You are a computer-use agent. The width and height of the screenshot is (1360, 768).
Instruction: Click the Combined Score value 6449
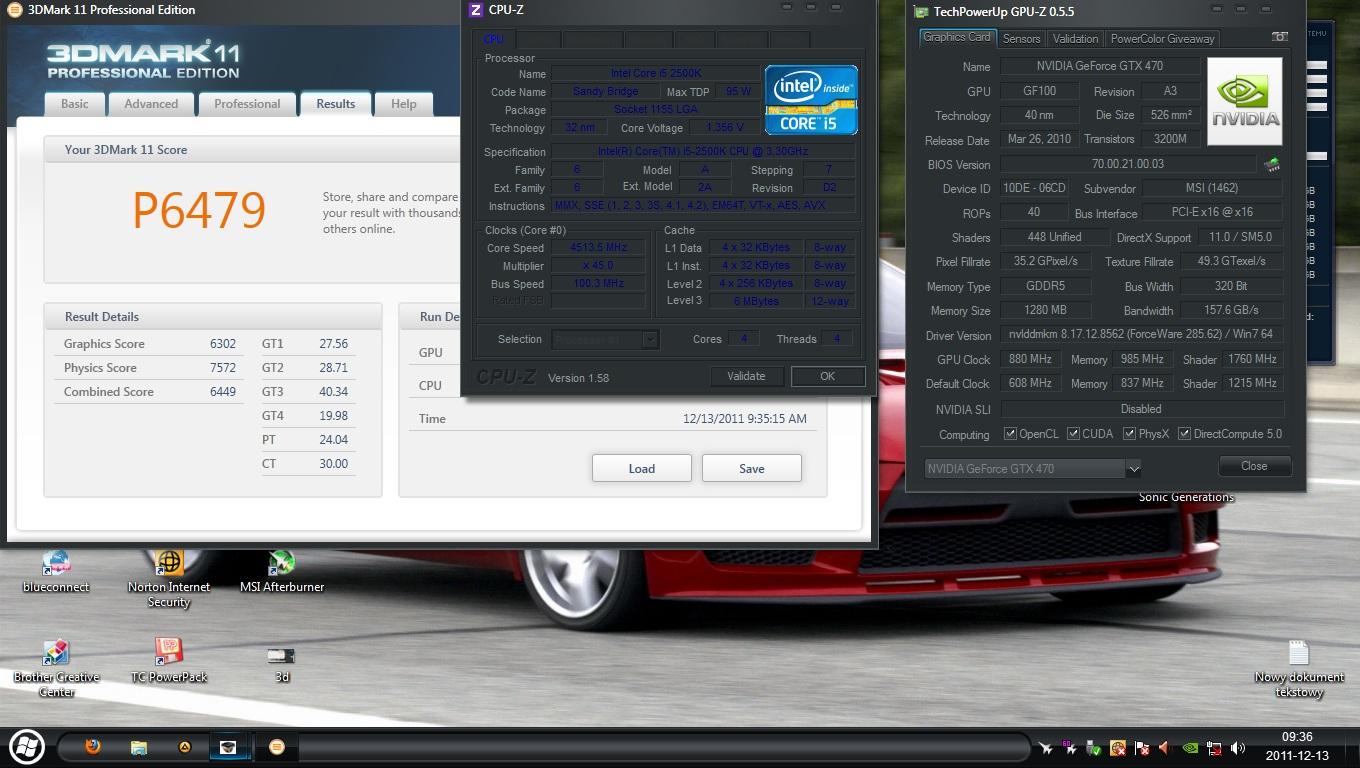point(223,392)
